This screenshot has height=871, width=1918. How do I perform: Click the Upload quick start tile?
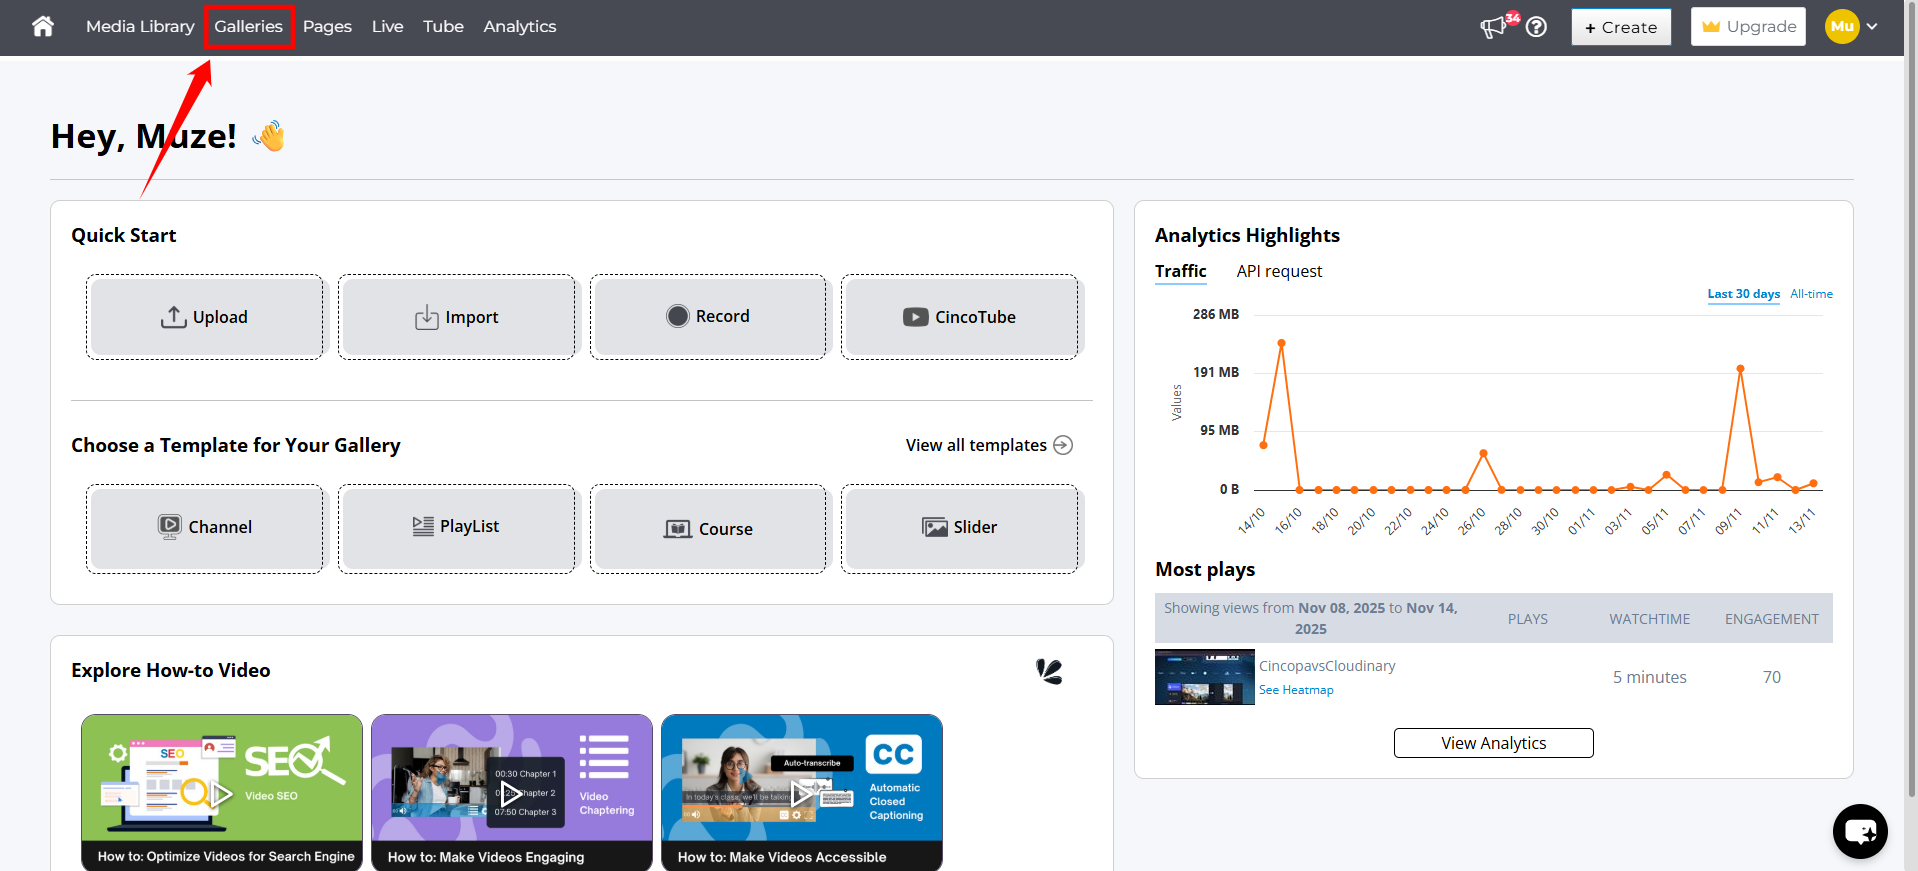(x=205, y=317)
